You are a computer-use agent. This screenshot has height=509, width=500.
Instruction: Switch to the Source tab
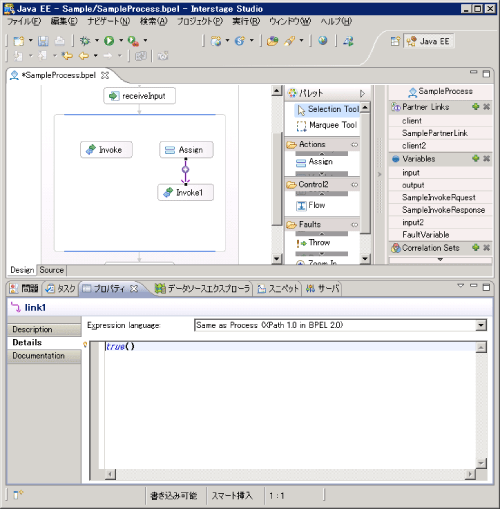click(x=52, y=270)
